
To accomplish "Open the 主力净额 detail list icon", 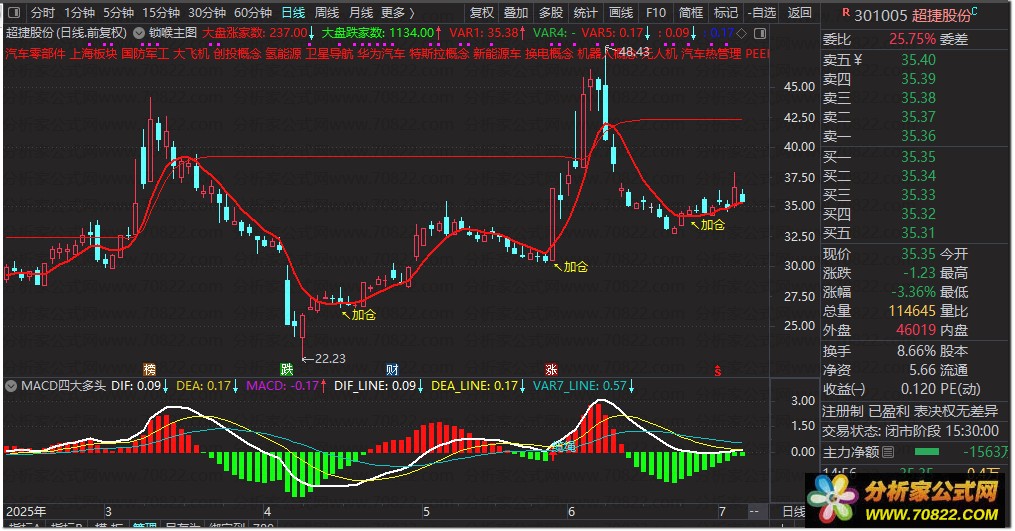I will pos(888,452).
